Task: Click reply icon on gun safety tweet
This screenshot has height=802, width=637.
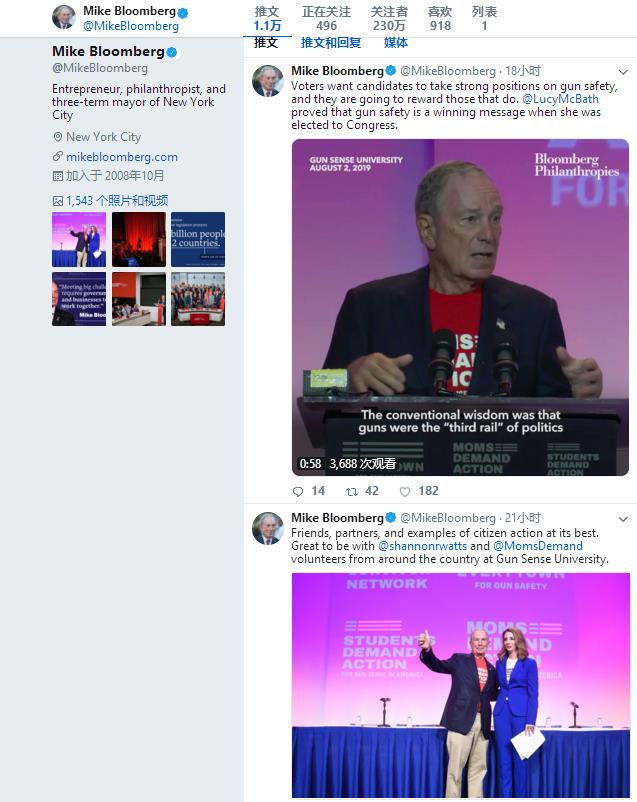Action: [x=298, y=492]
